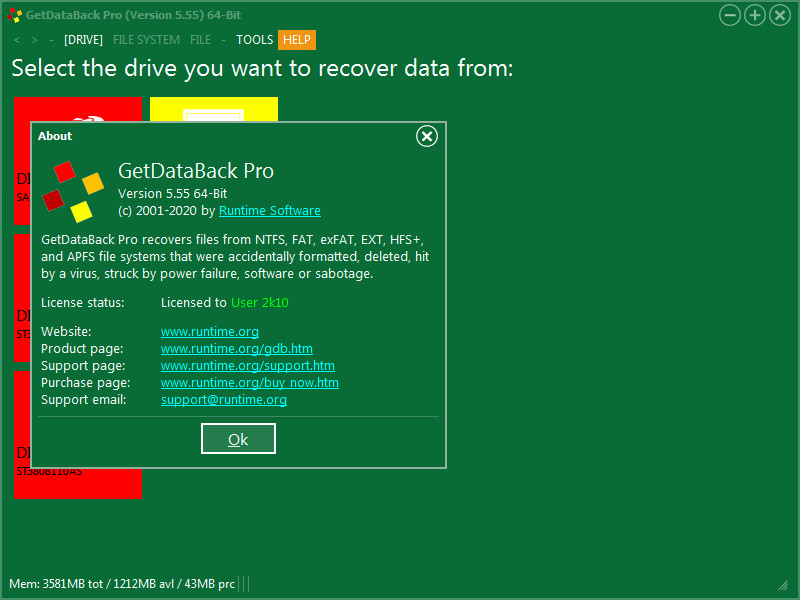Maximize the GetDataBack window with plus icon
Viewport: 800px width, 600px height.
point(755,15)
